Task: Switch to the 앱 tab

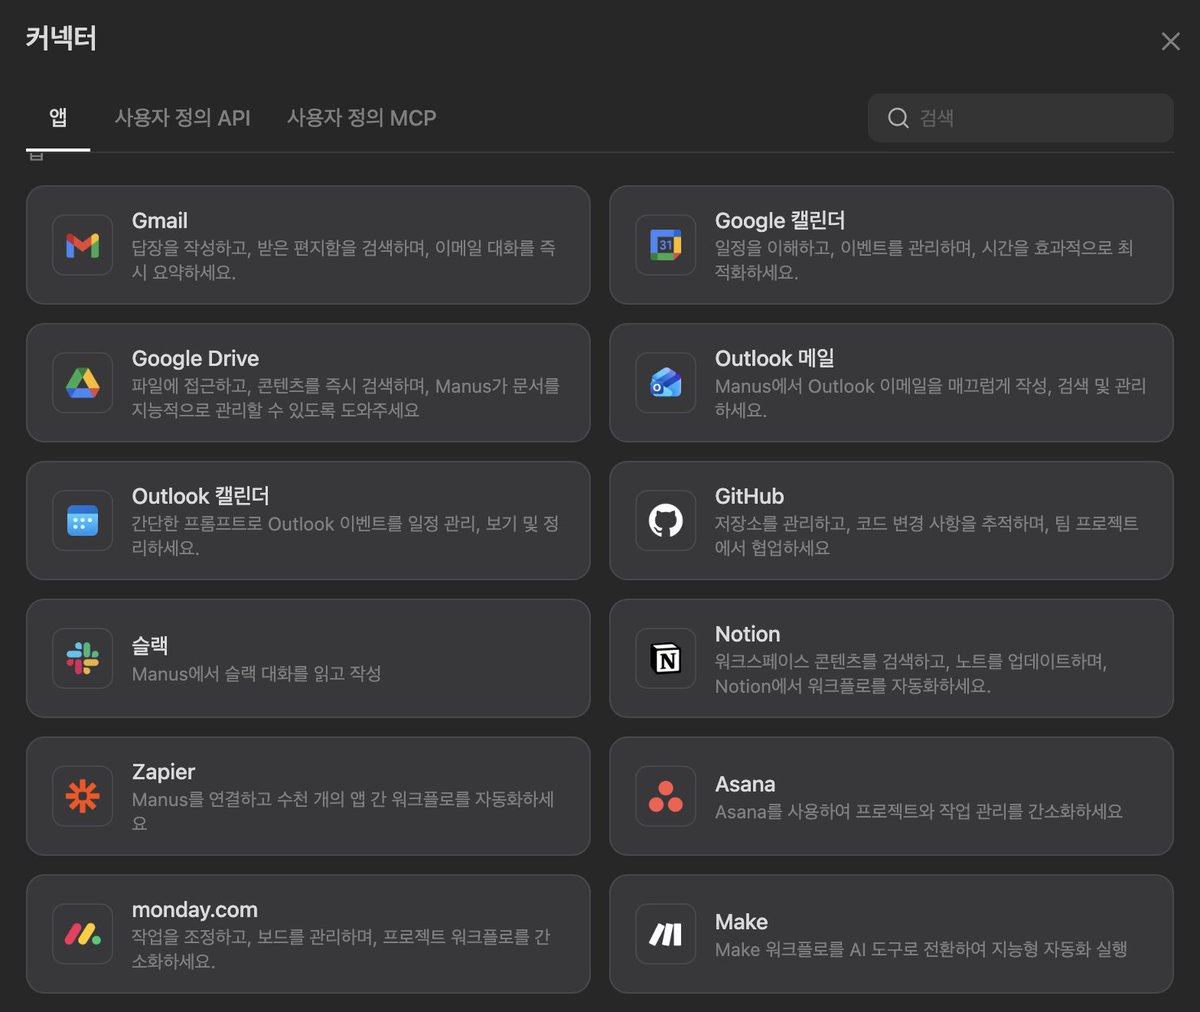Action: [x=58, y=118]
